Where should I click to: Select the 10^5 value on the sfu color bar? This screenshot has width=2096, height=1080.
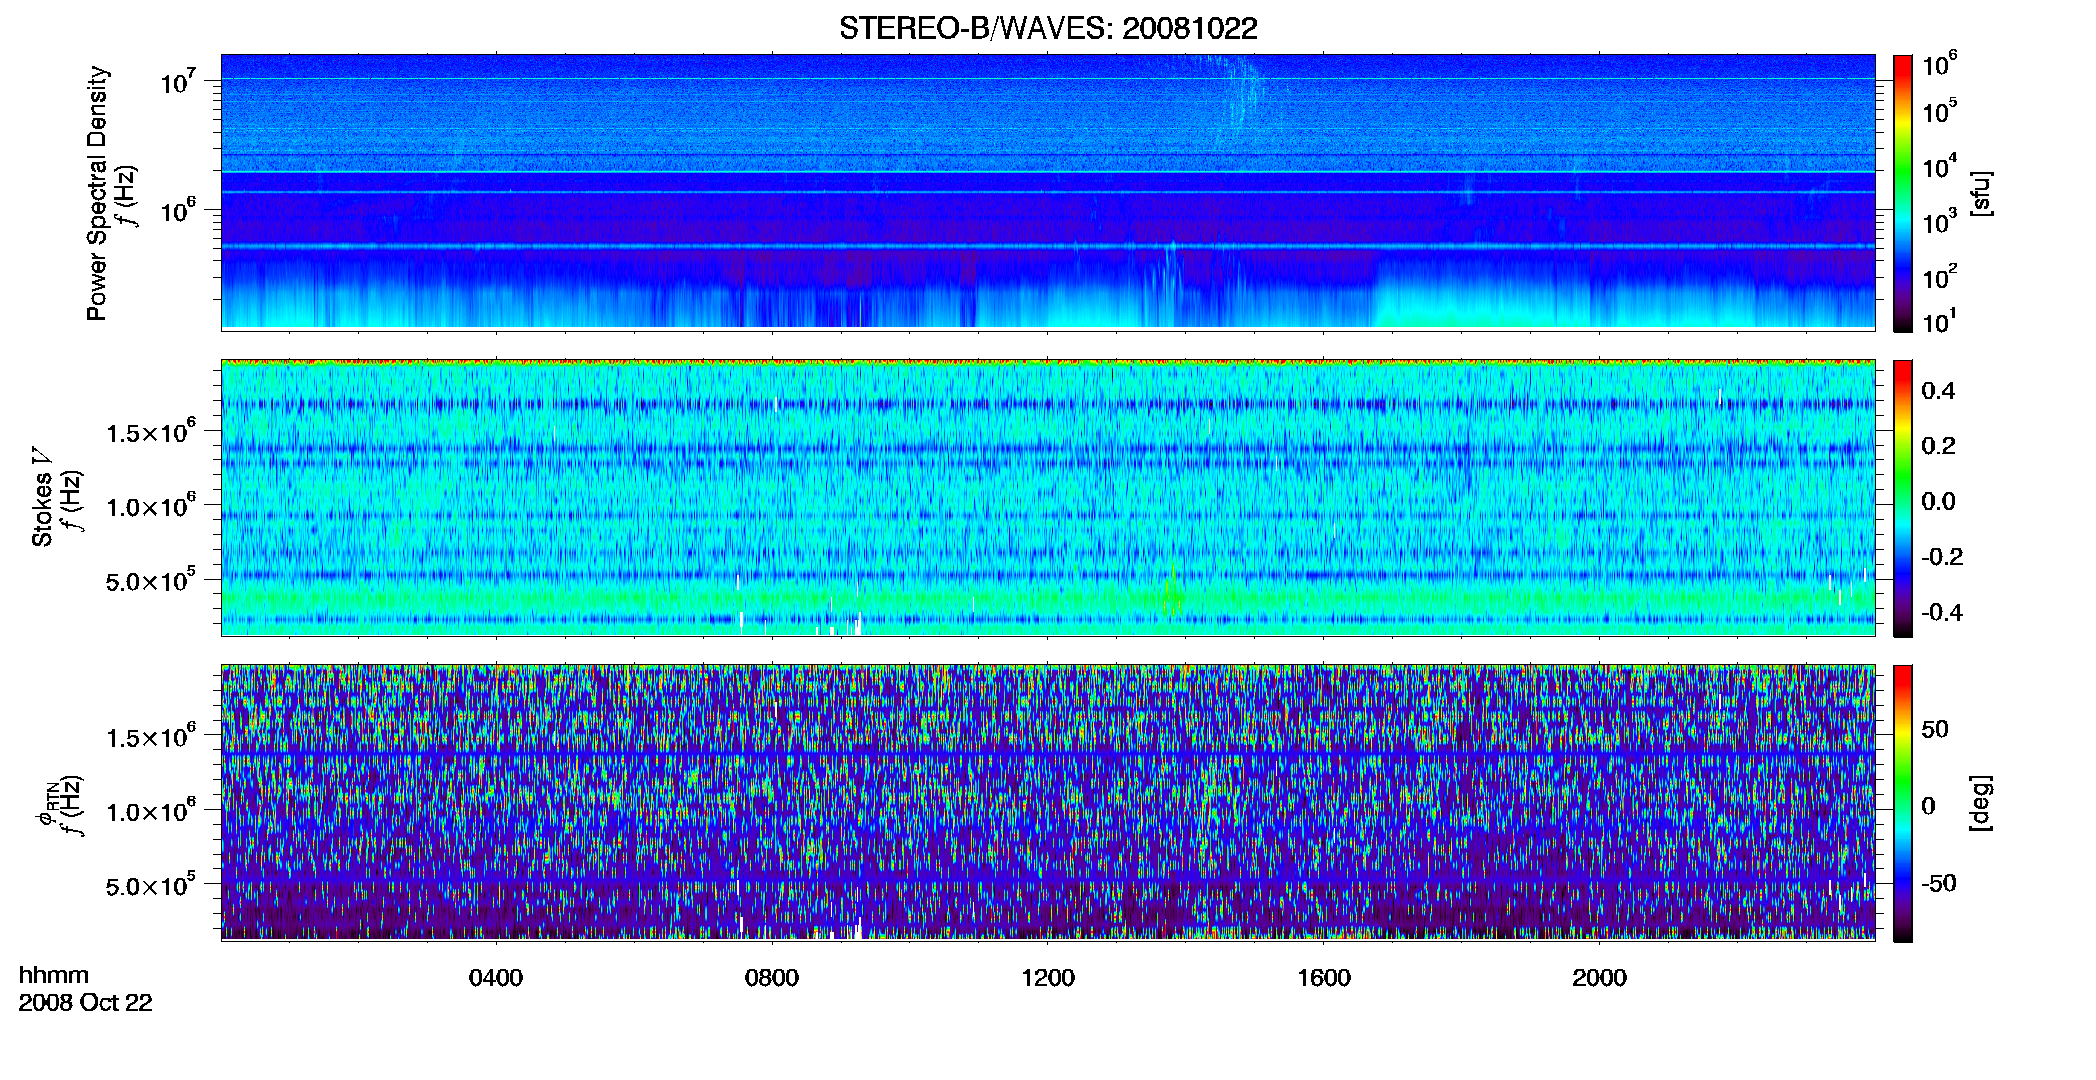1940,111
